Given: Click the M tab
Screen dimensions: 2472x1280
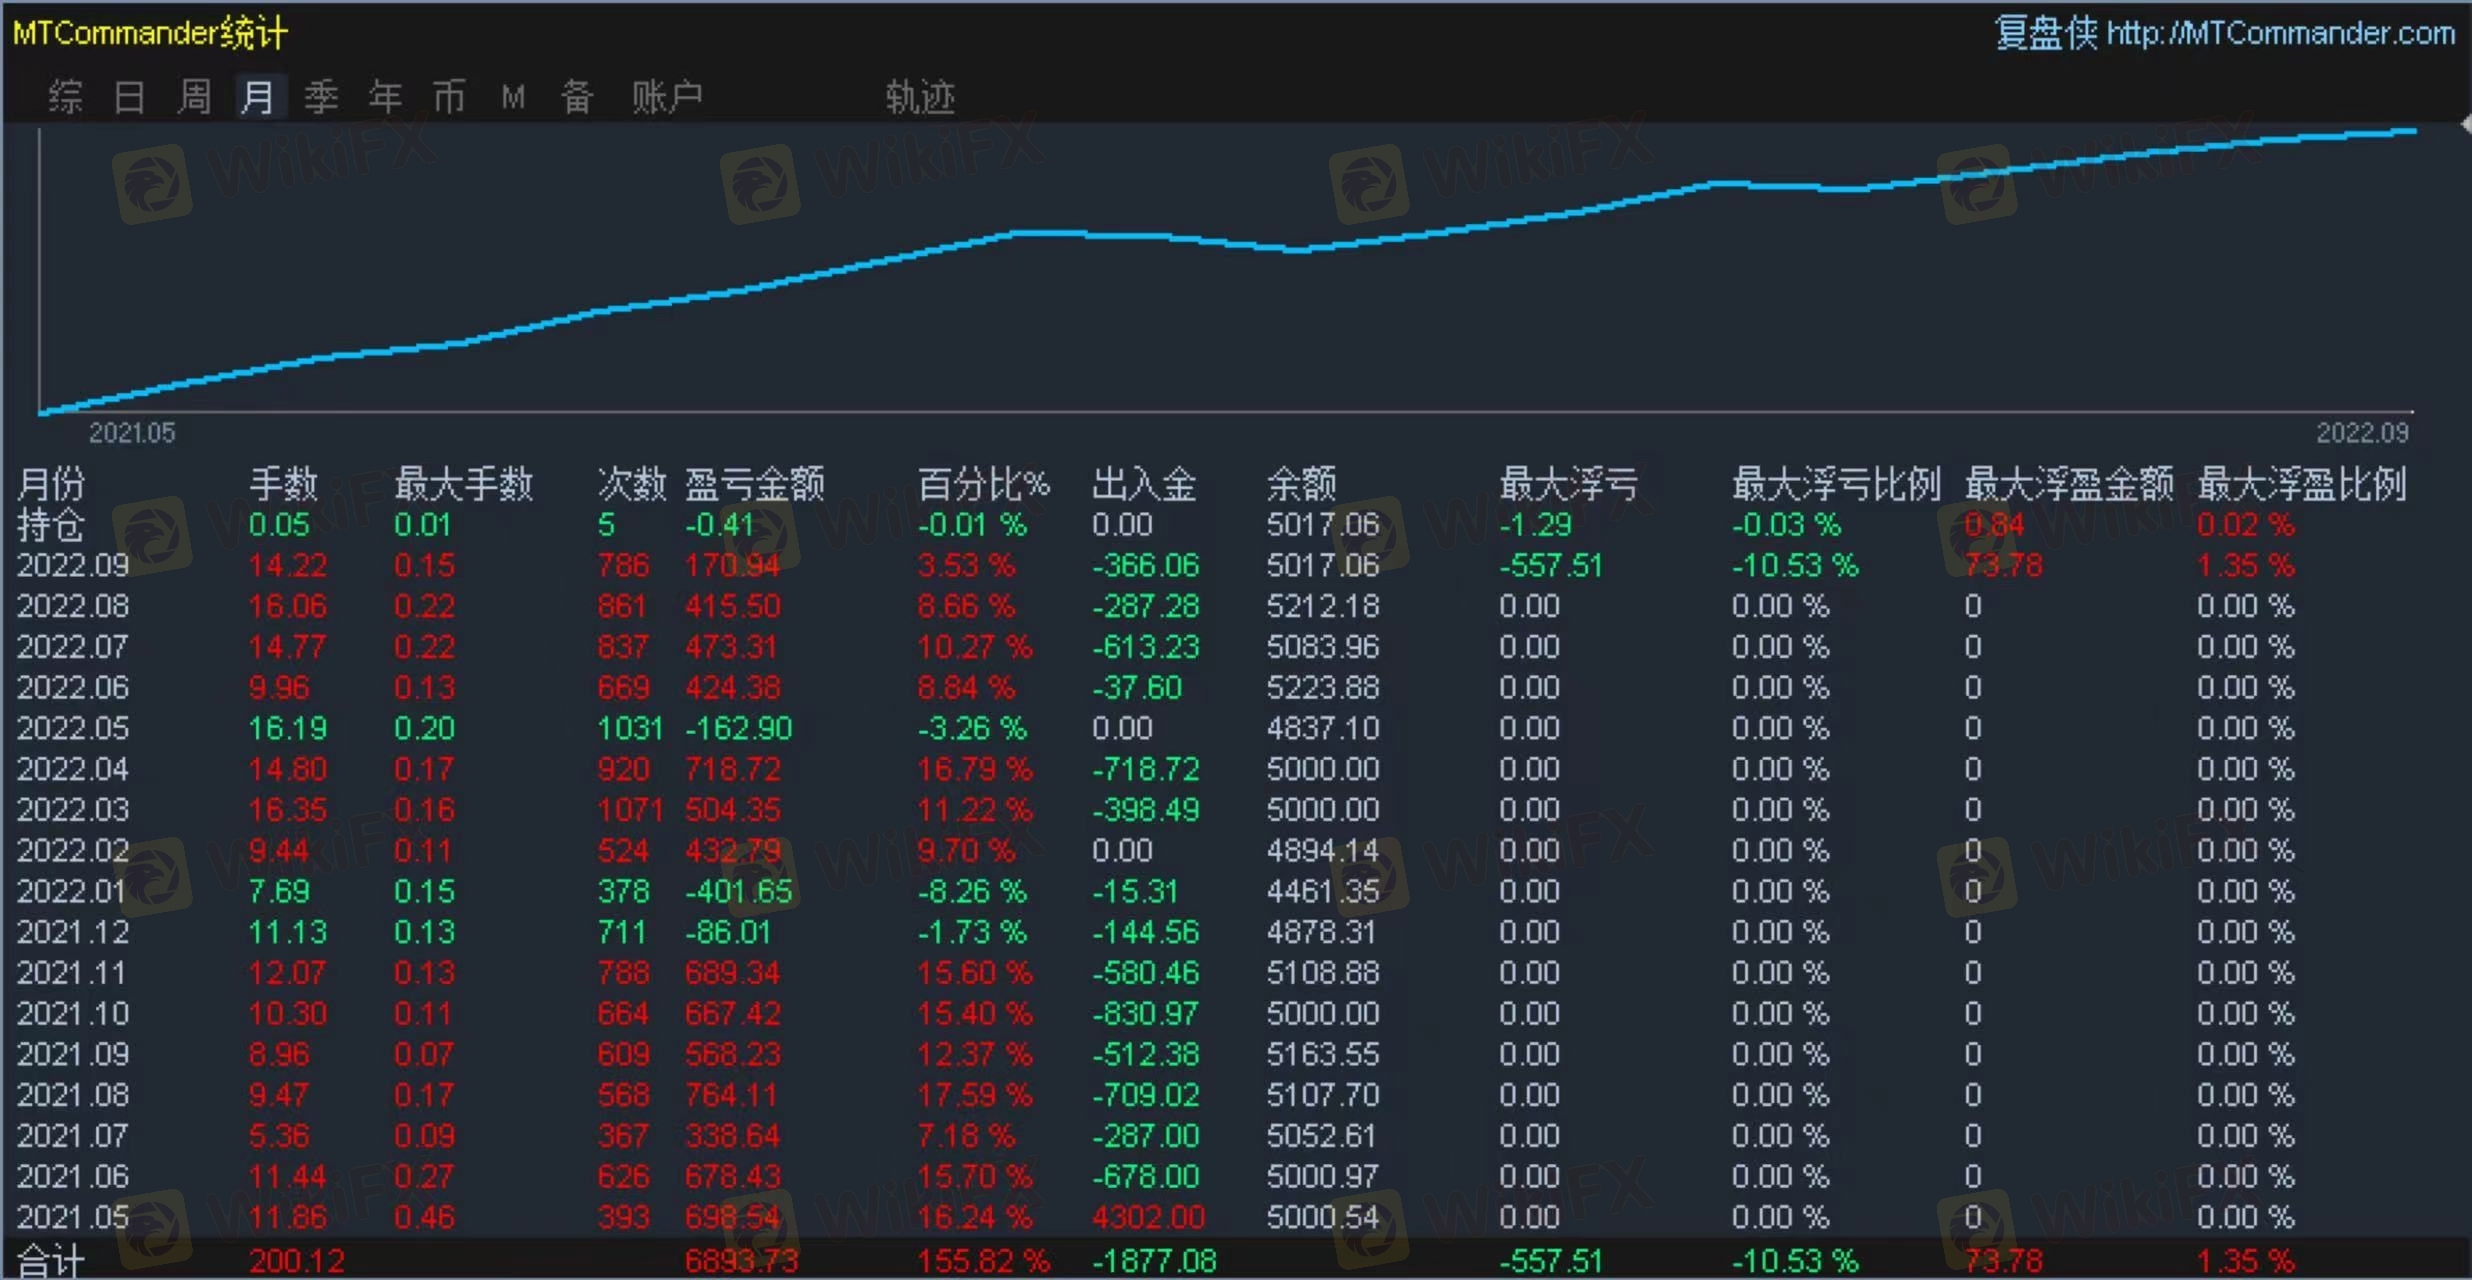Looking at the screenshot, I should coord(513,97).
